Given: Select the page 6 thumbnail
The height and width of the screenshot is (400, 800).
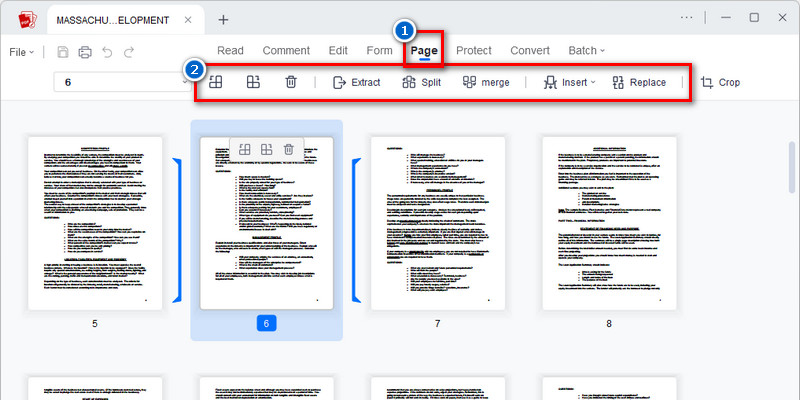Looking at the screenshot, I should pos(266,223).
